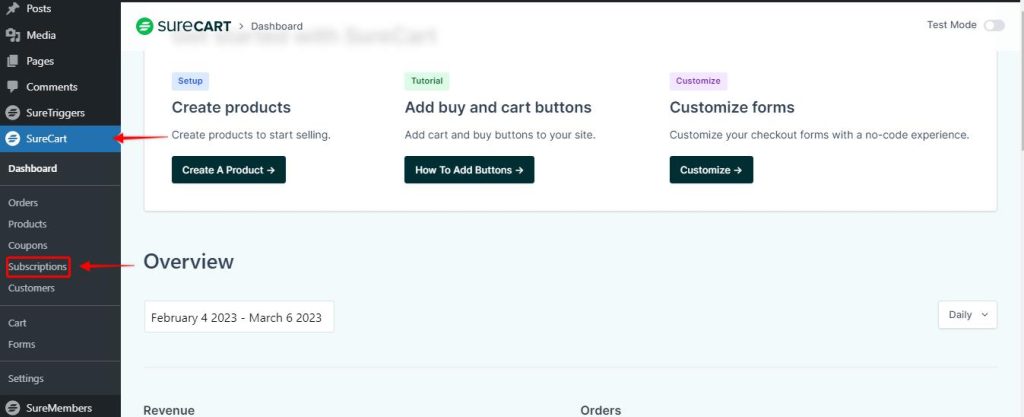Click the SureCart sidebar menu icon
This screenshot has width=1024, height=417.
click(13, 139)
